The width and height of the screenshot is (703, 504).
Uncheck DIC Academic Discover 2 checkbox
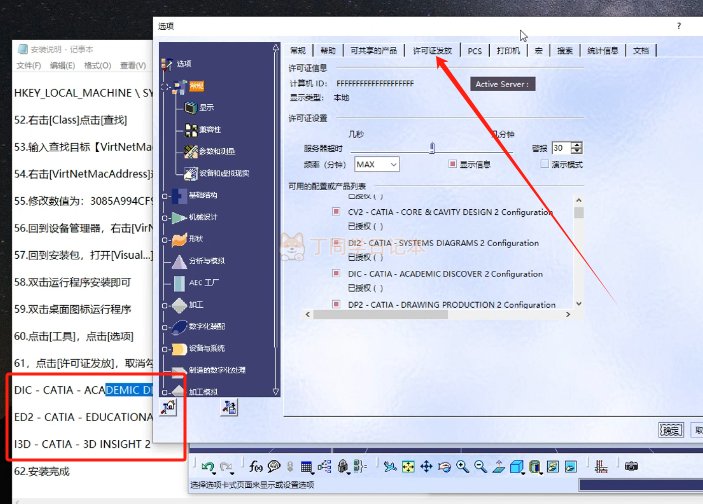336,273
